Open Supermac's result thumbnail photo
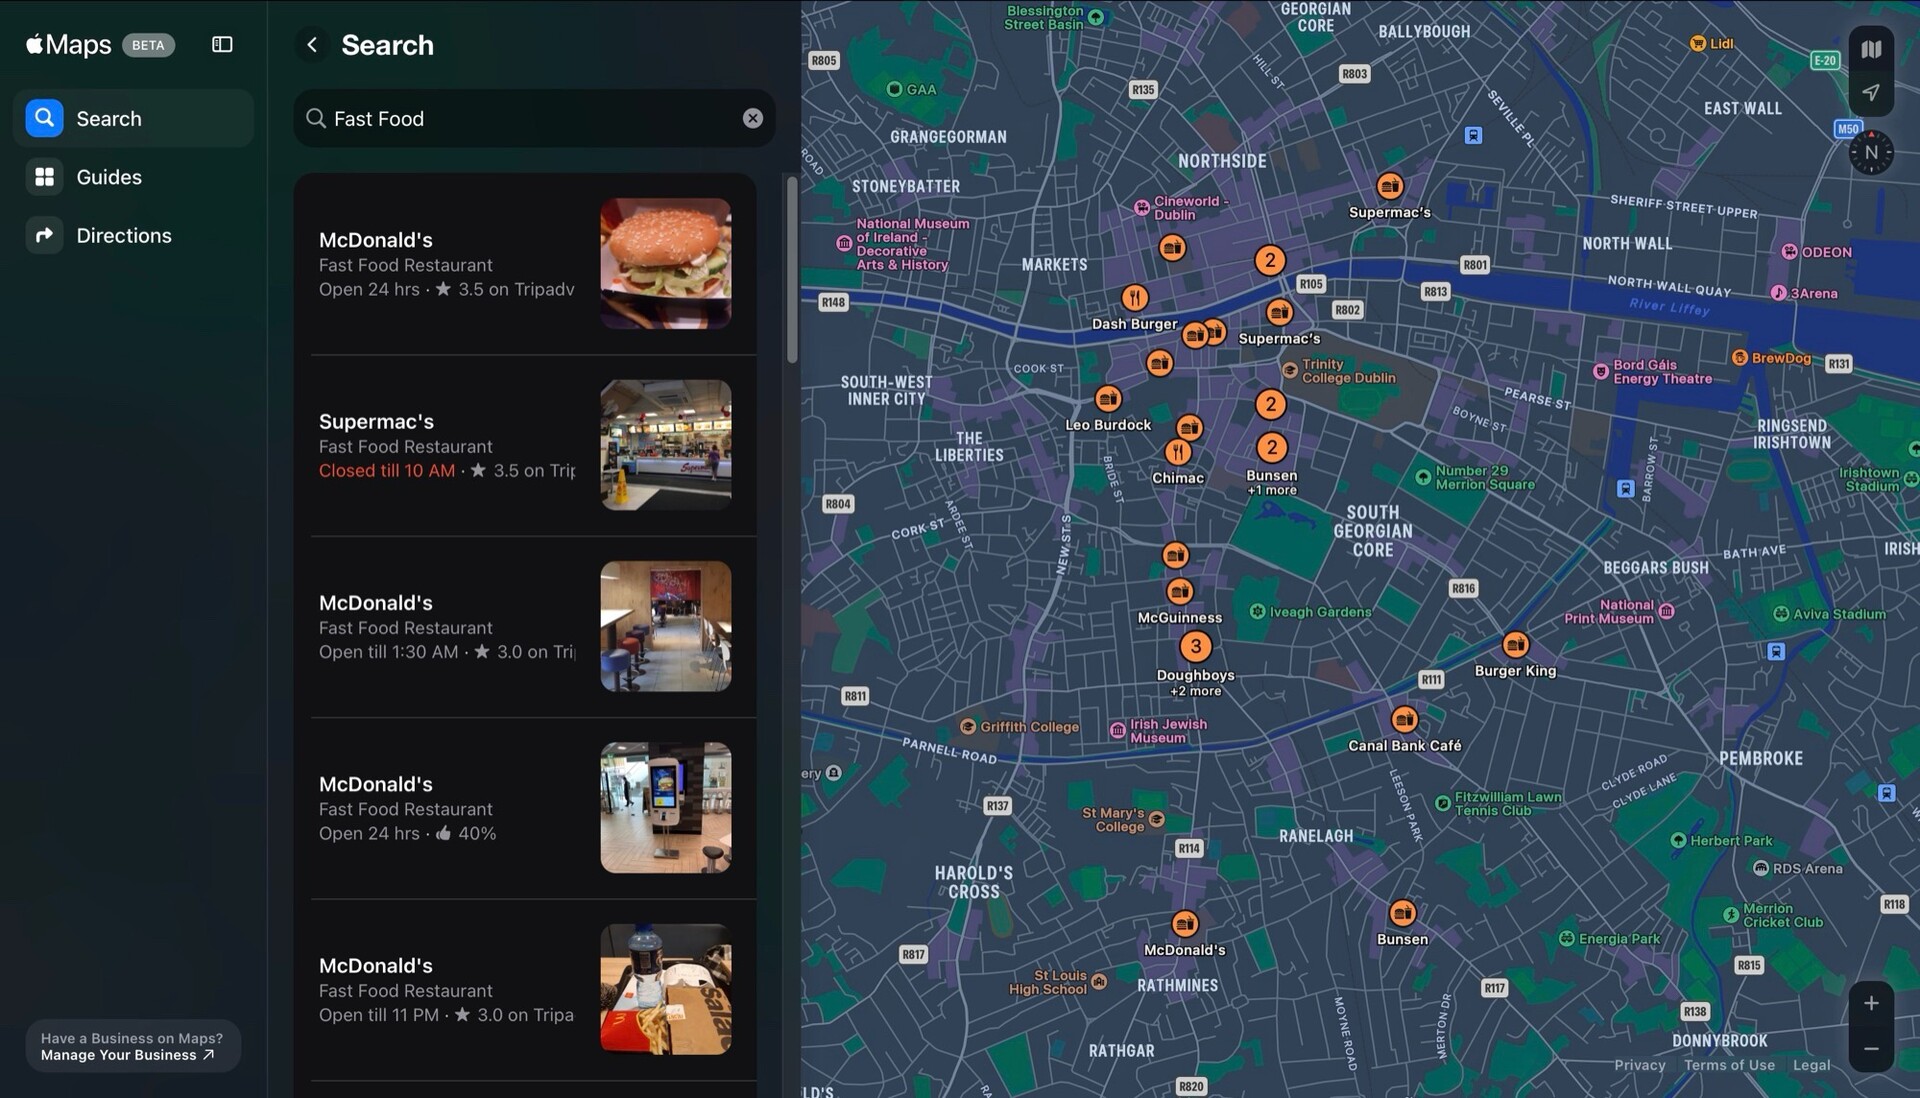 [665, 445]
